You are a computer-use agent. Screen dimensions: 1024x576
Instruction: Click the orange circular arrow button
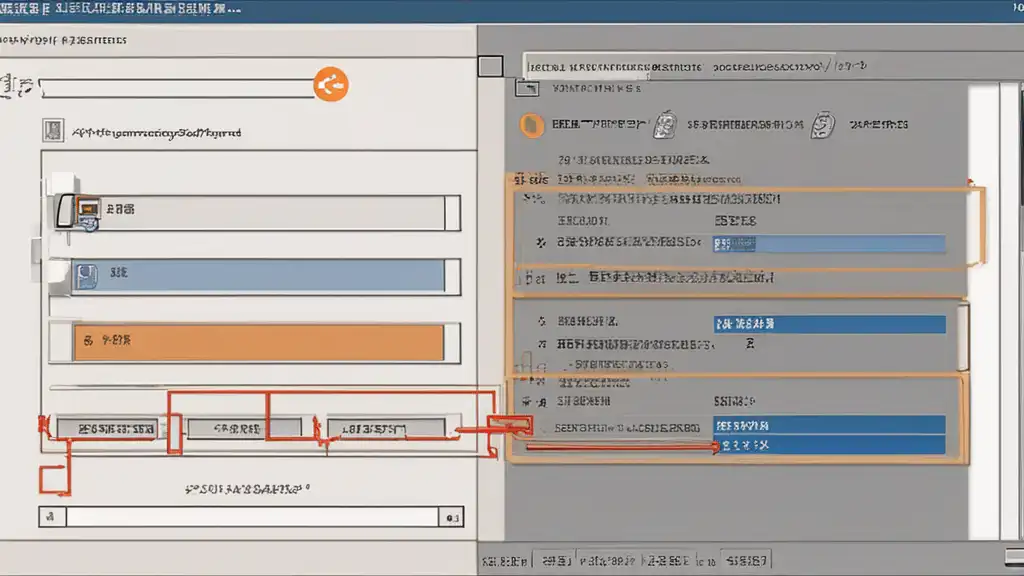(330, 84)
